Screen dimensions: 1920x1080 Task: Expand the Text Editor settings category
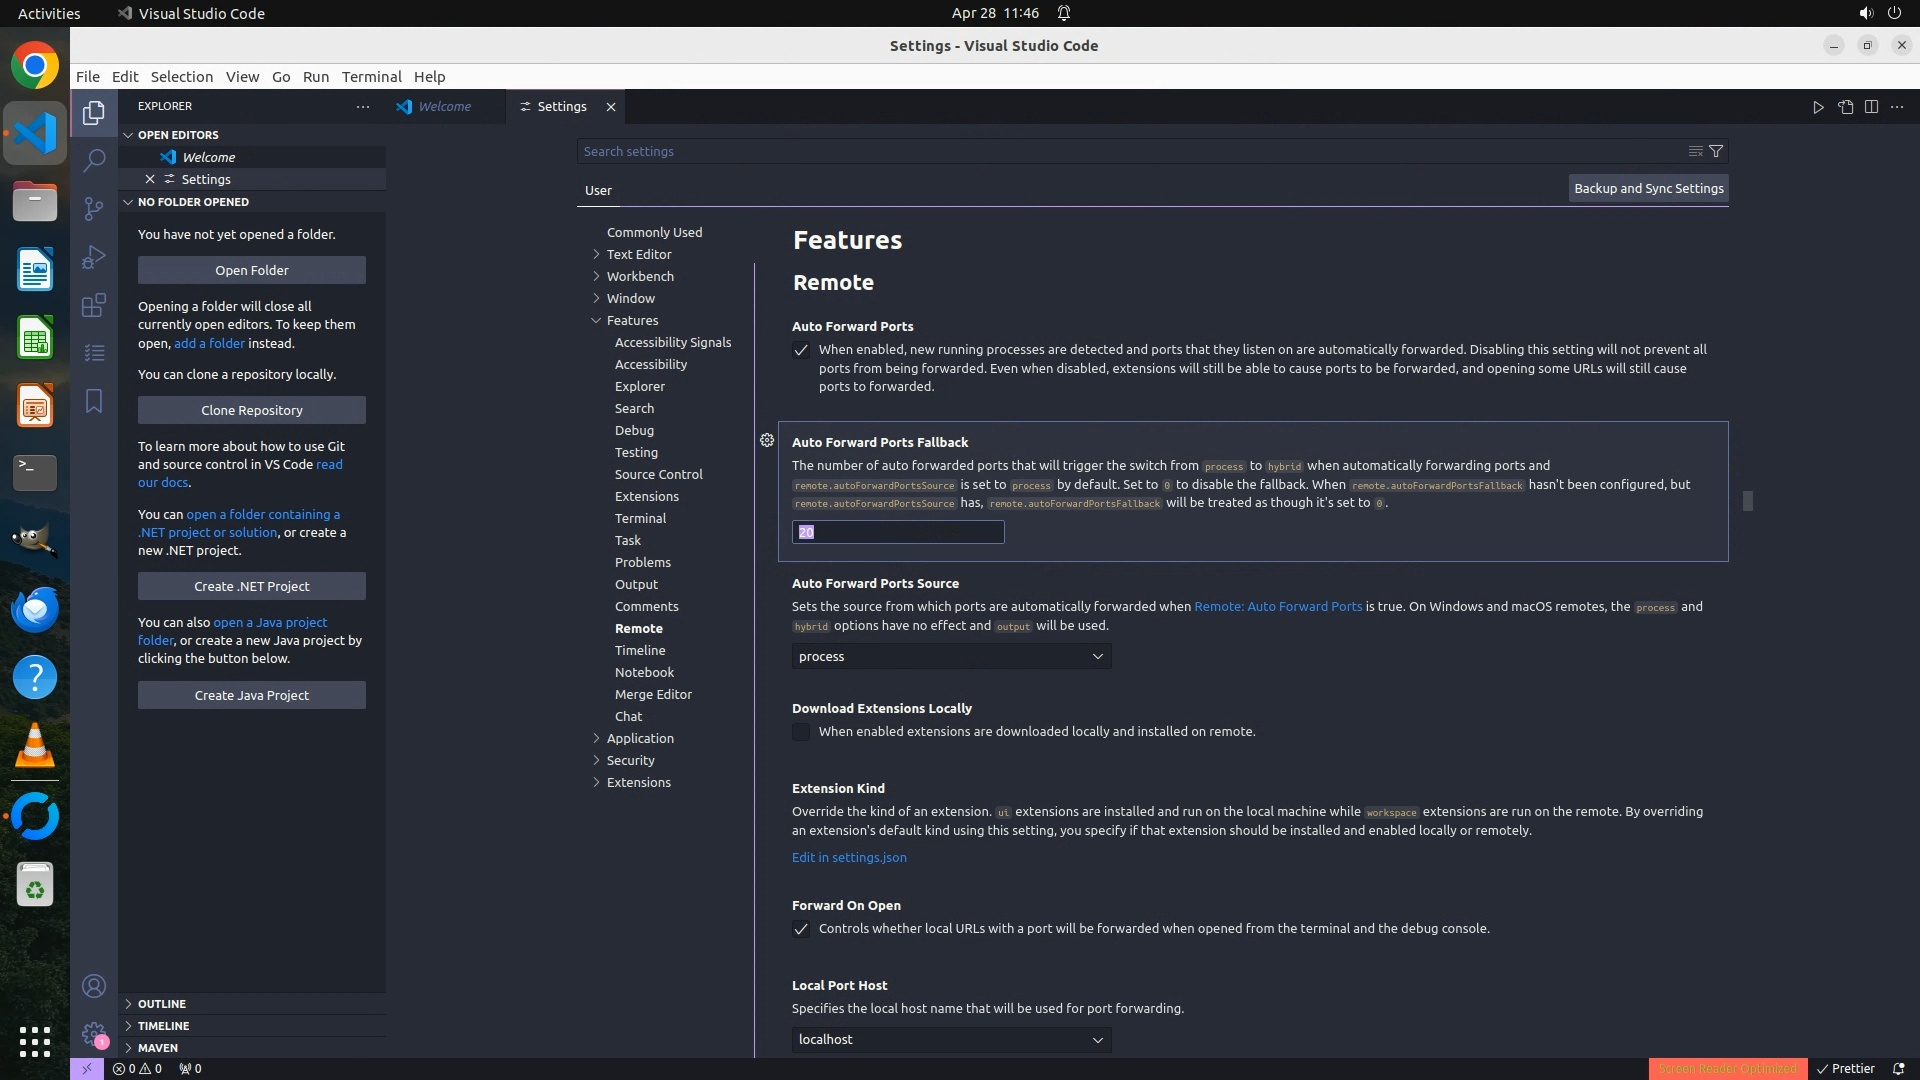[638, 254]
